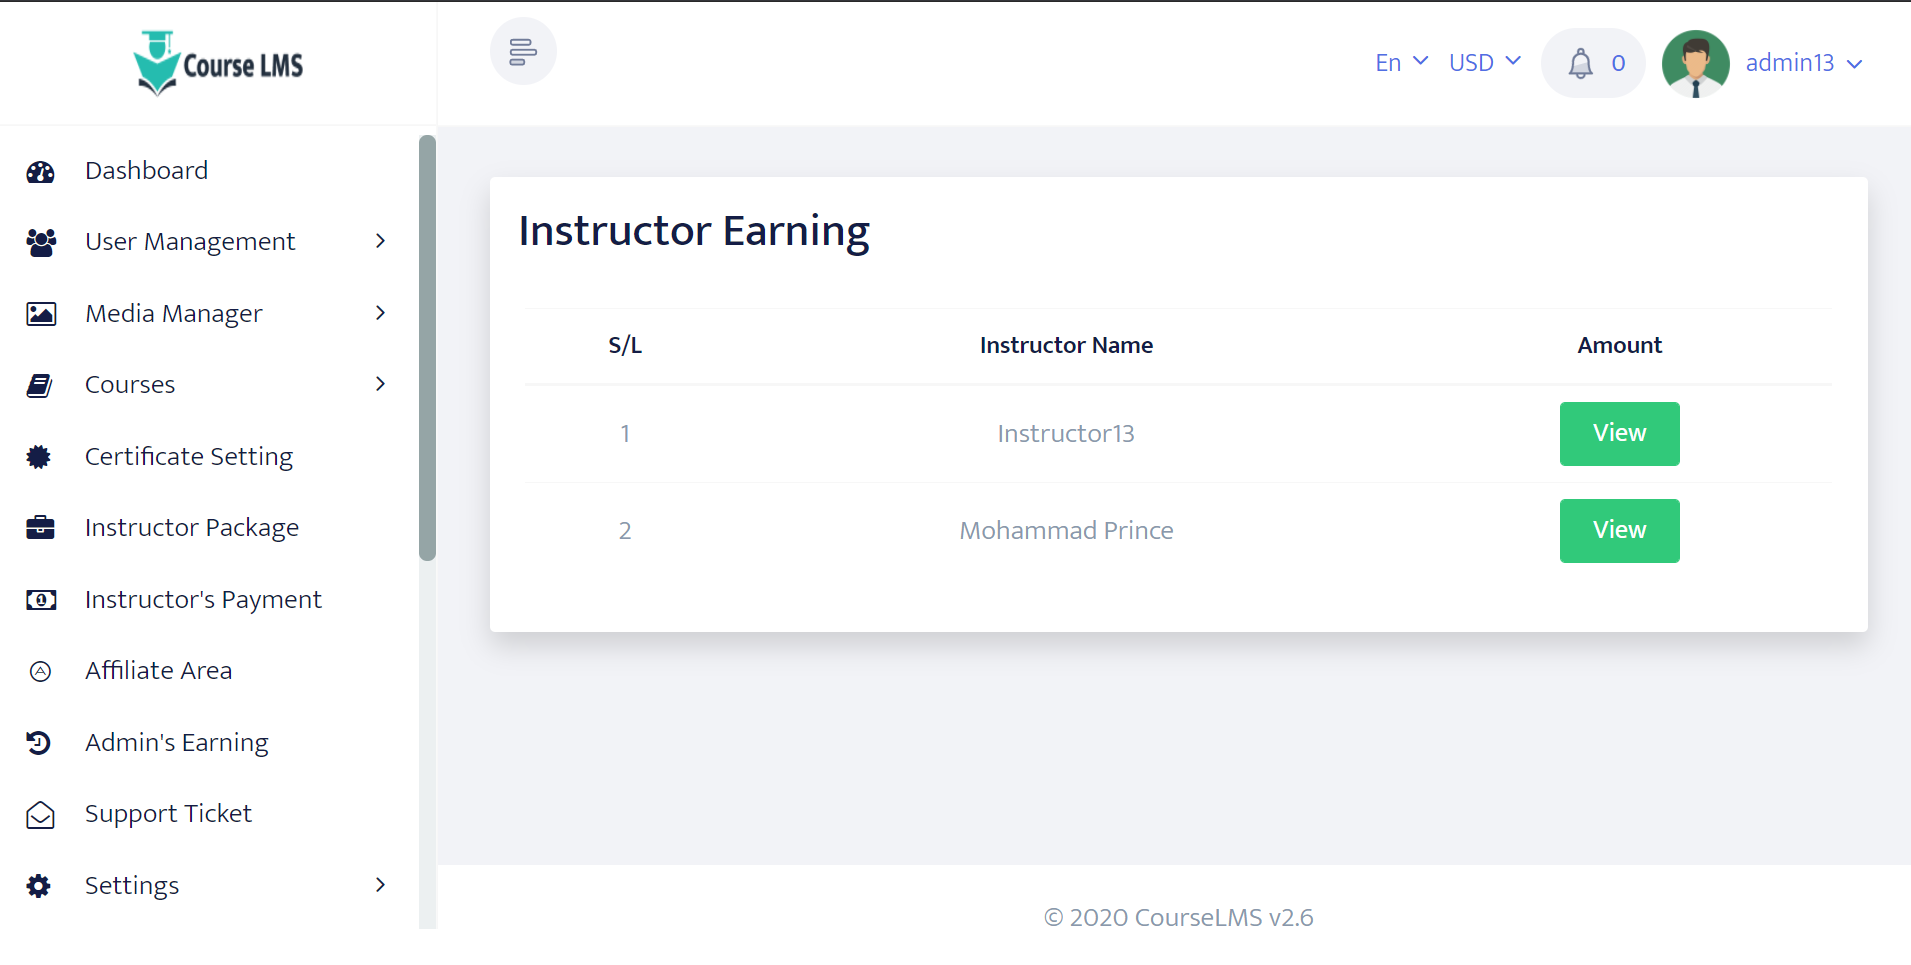View earnings for Mohammad Prince

1618,530
